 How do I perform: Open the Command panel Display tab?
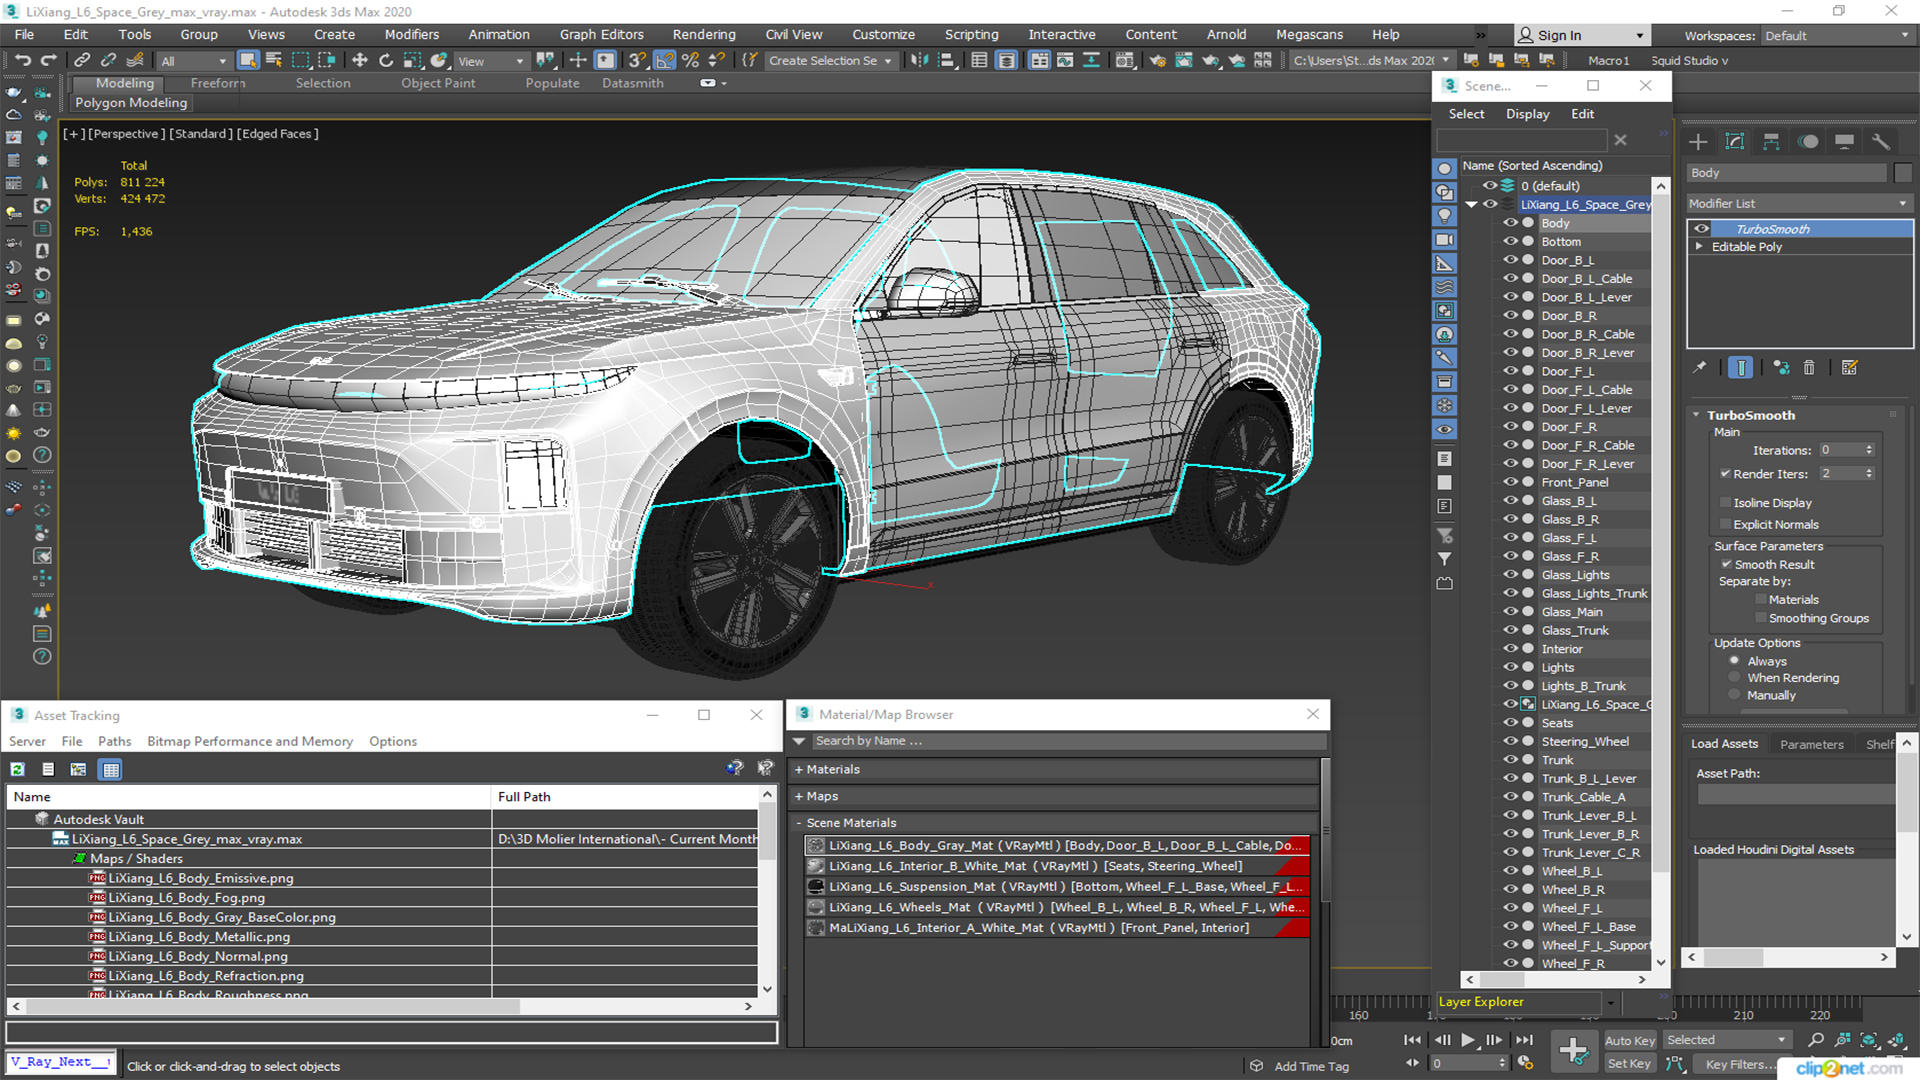(1844, 141)
